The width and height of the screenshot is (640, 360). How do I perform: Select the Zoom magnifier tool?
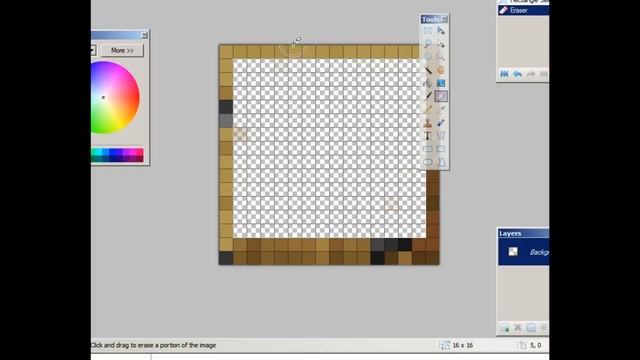pyautogui.click(x=441, y=57)
